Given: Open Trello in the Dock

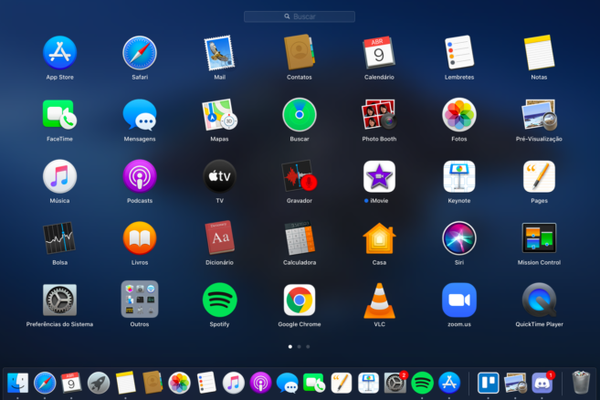Looking at the screenshot, I should (488, 383).
